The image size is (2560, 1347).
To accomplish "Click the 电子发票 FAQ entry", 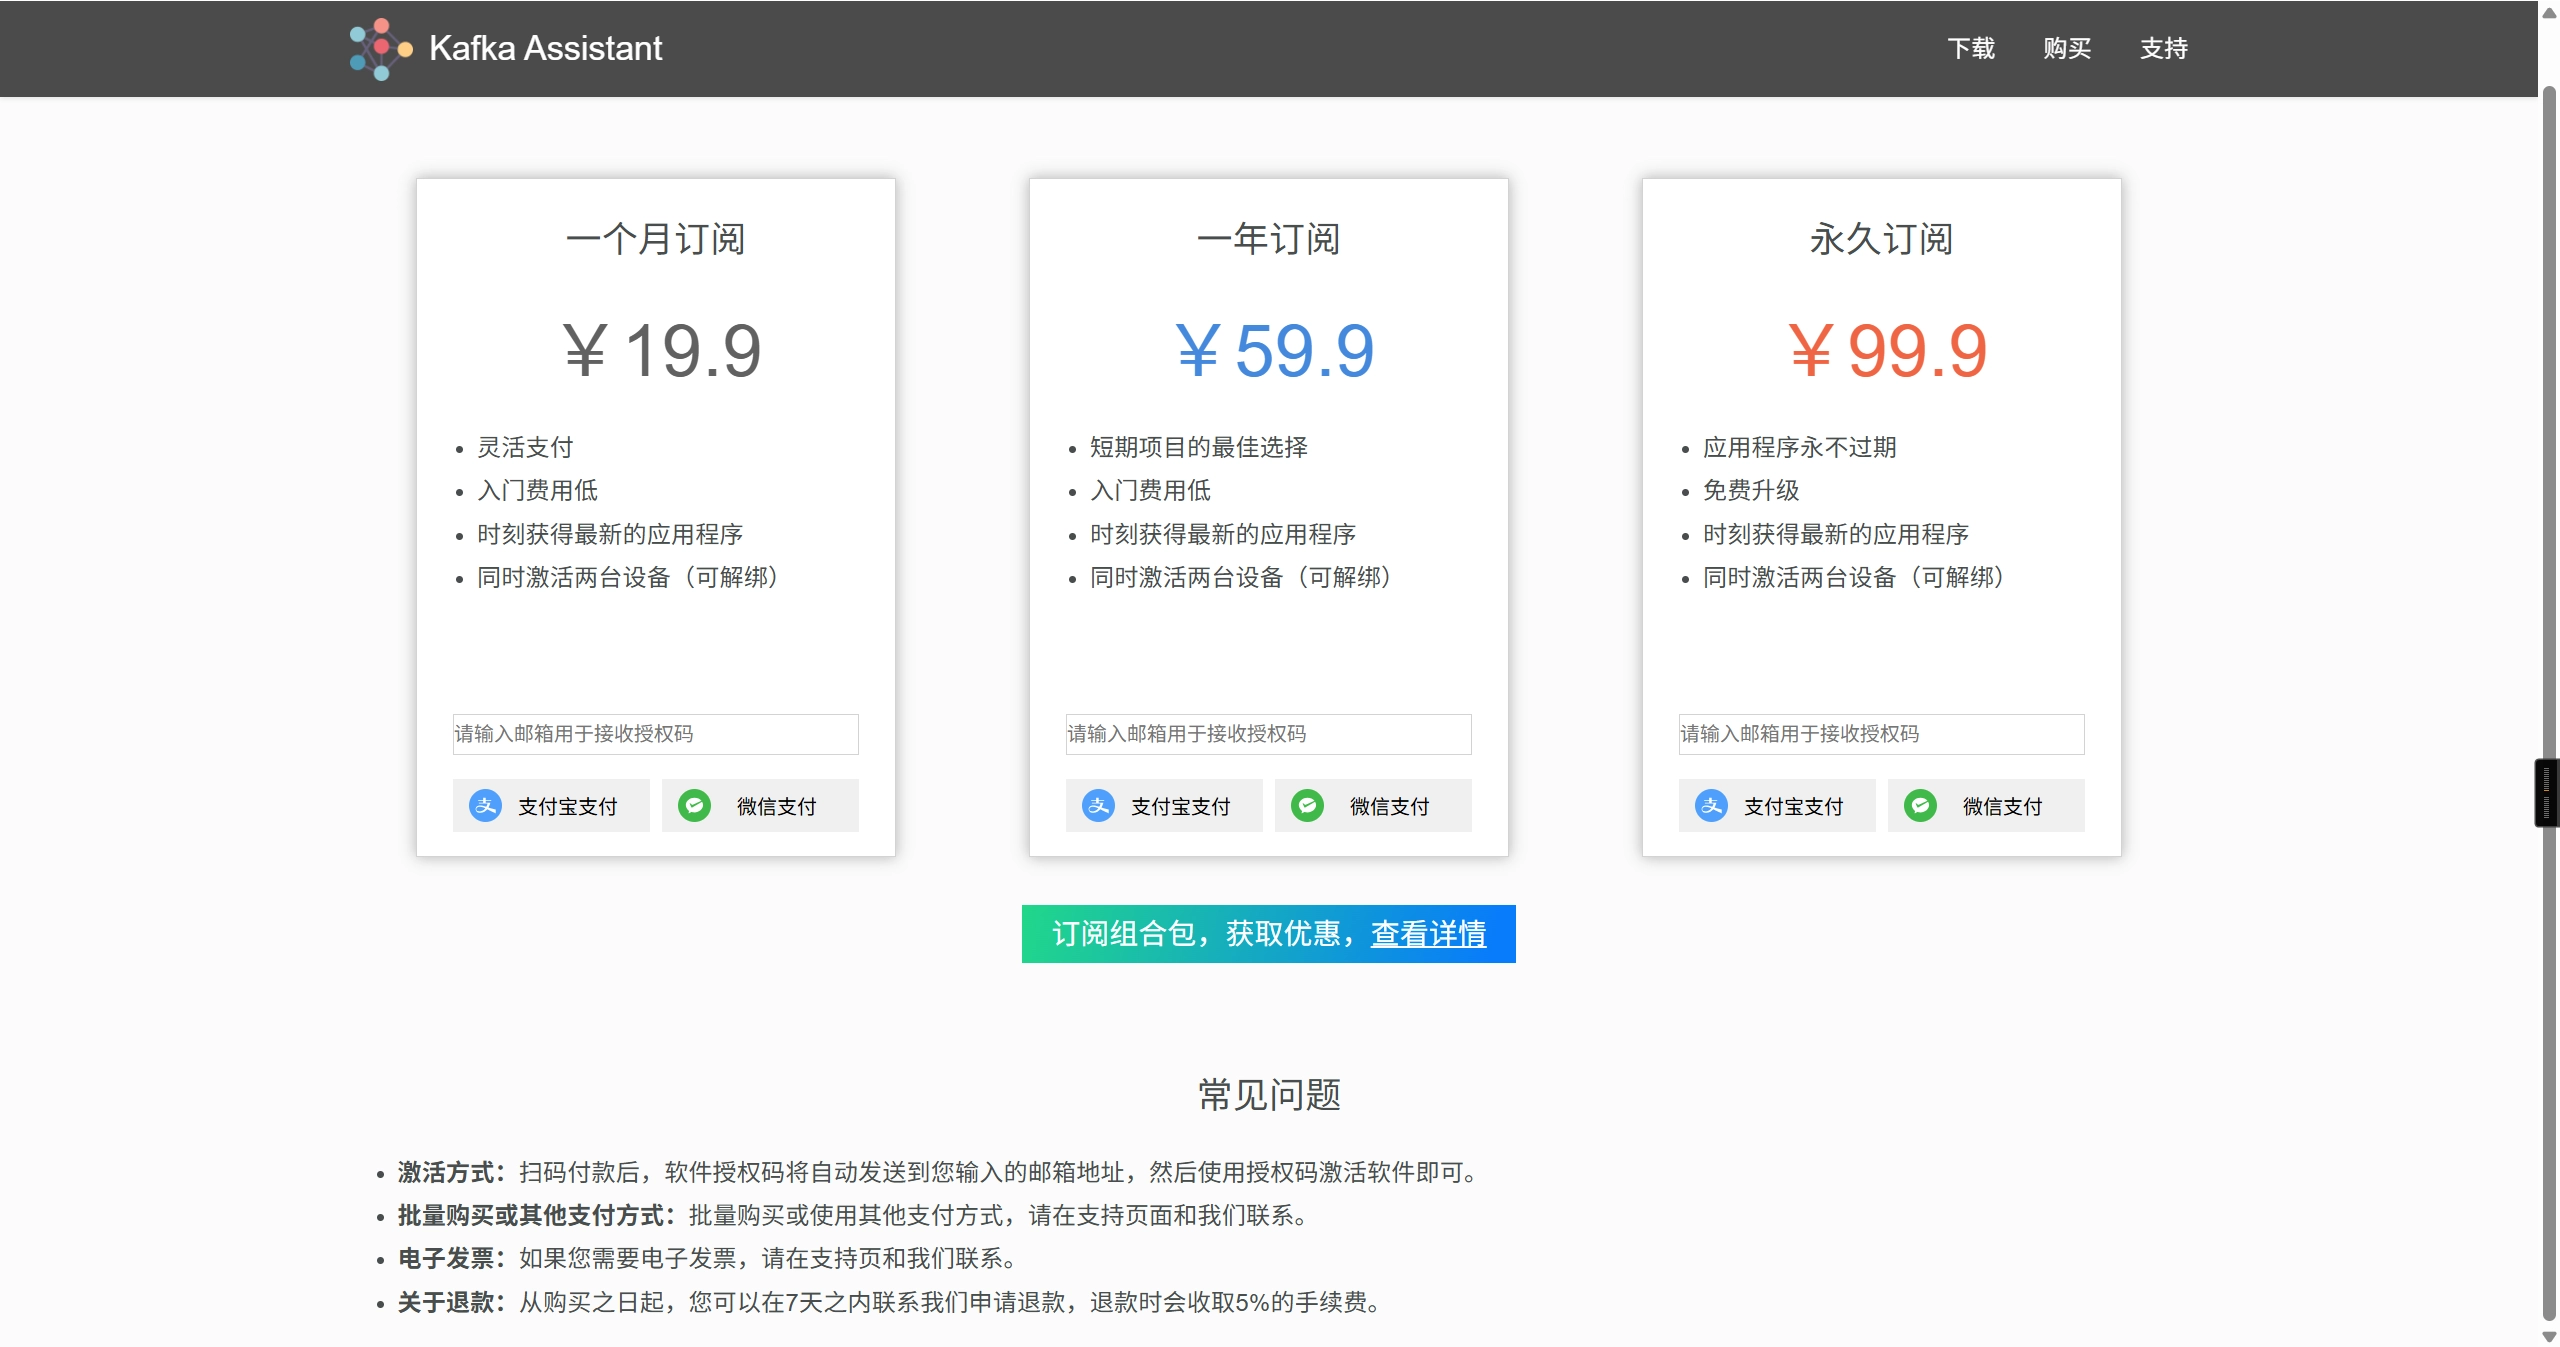I will click(x=709, y=1258).
